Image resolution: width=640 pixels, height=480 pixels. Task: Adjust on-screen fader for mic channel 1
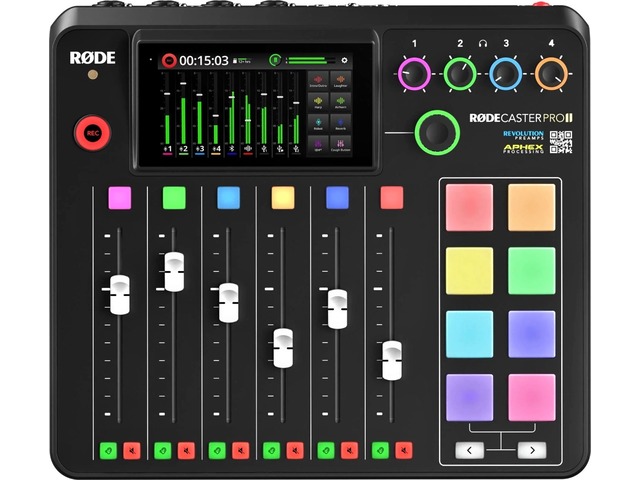[x=167, y=94]
